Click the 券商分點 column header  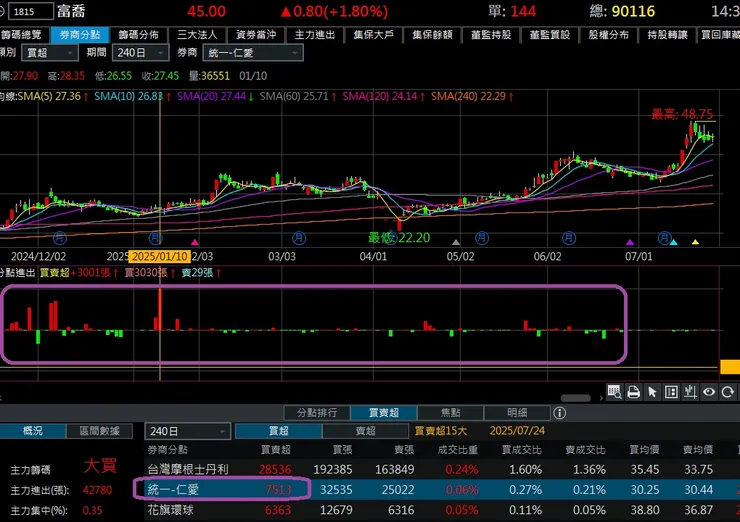pyautogui.click(x=168, y=450)
